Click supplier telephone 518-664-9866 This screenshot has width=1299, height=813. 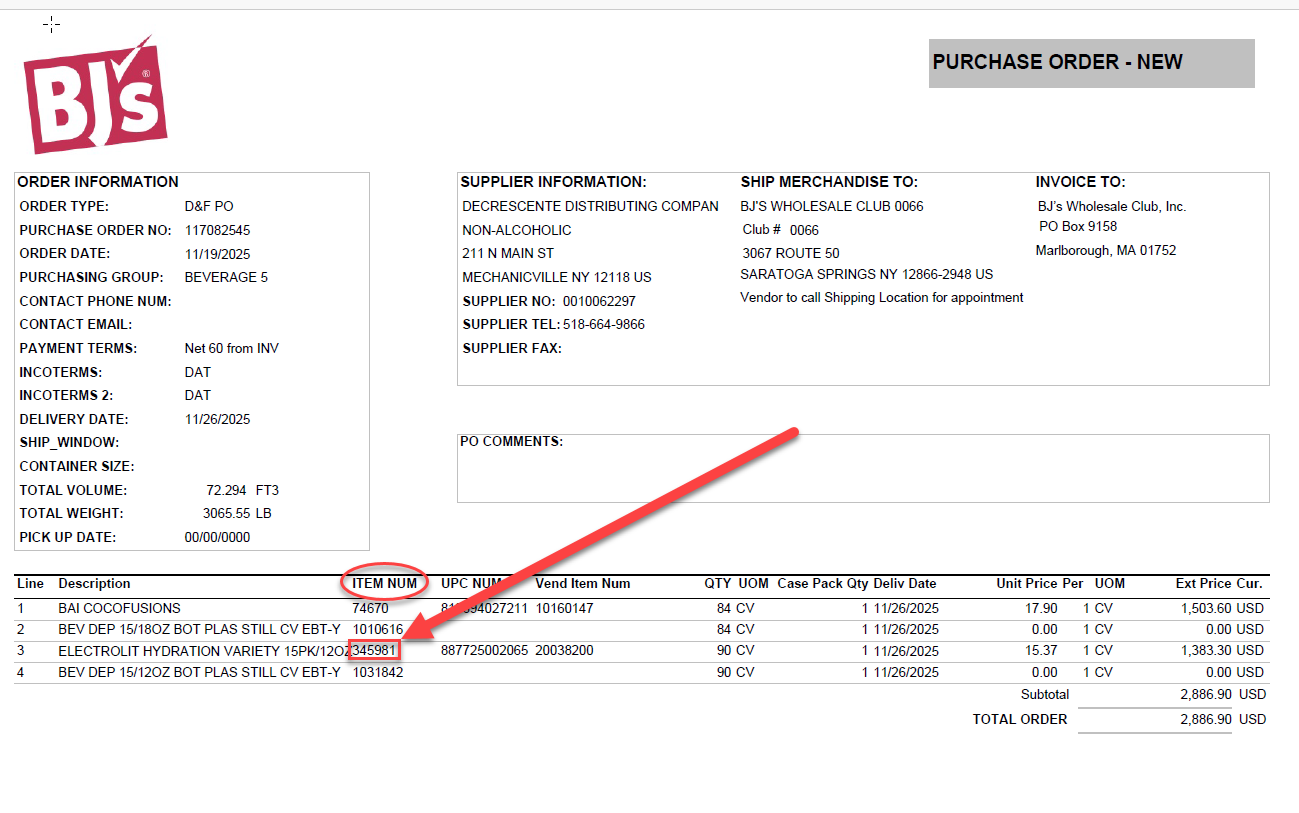coord(604,324)
